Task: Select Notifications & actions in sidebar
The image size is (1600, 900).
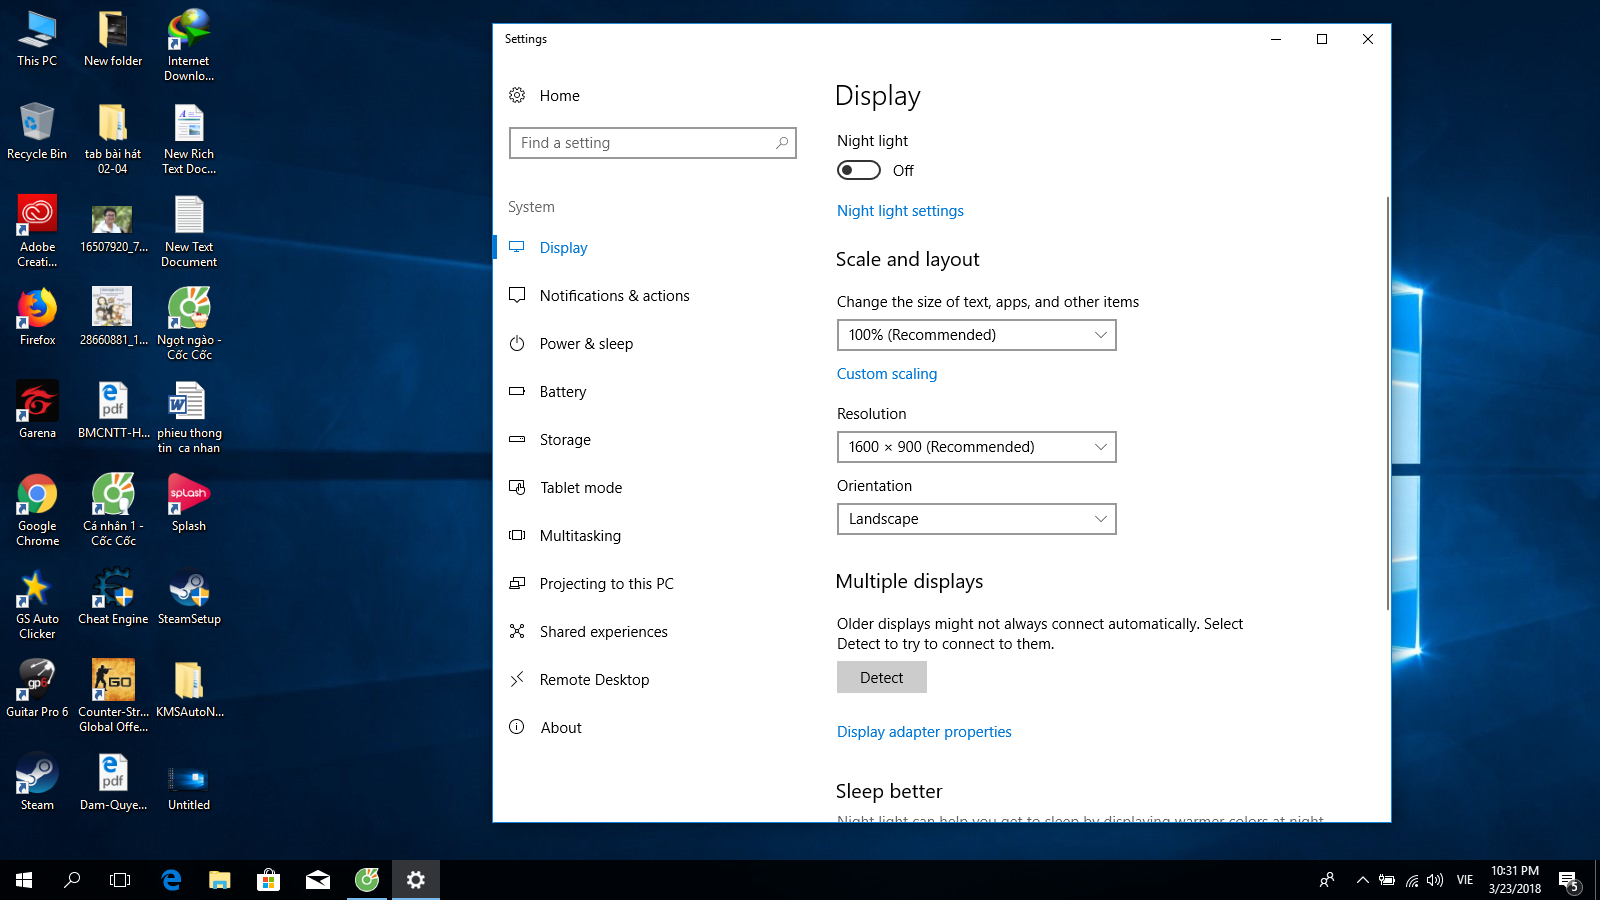Action: [614, 295]
